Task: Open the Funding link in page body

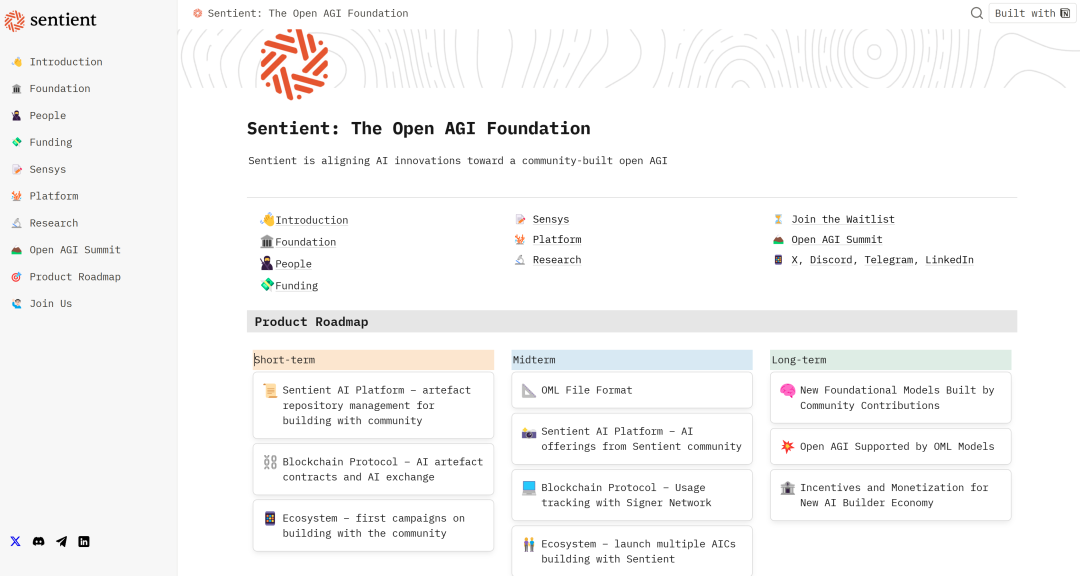Action: [x=296, y=286]
